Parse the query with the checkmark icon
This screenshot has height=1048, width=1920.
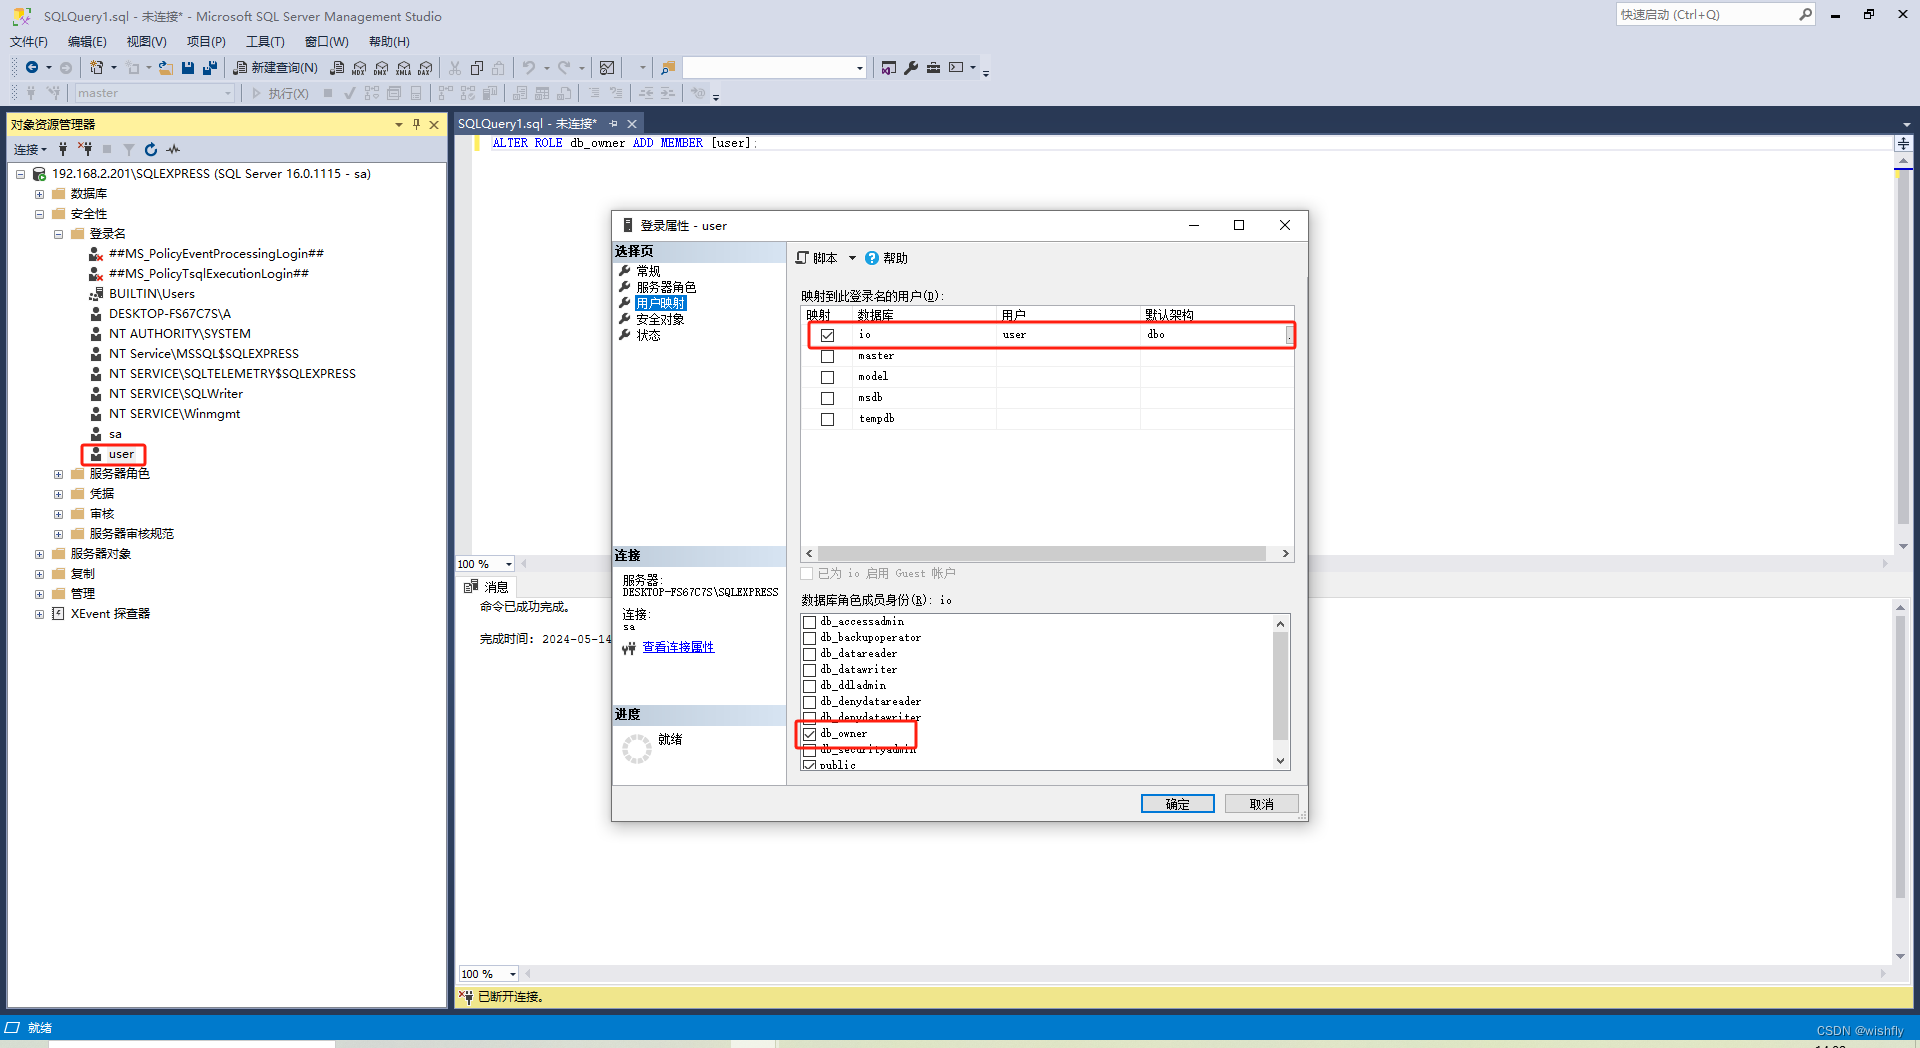click(x=348, y=92)
